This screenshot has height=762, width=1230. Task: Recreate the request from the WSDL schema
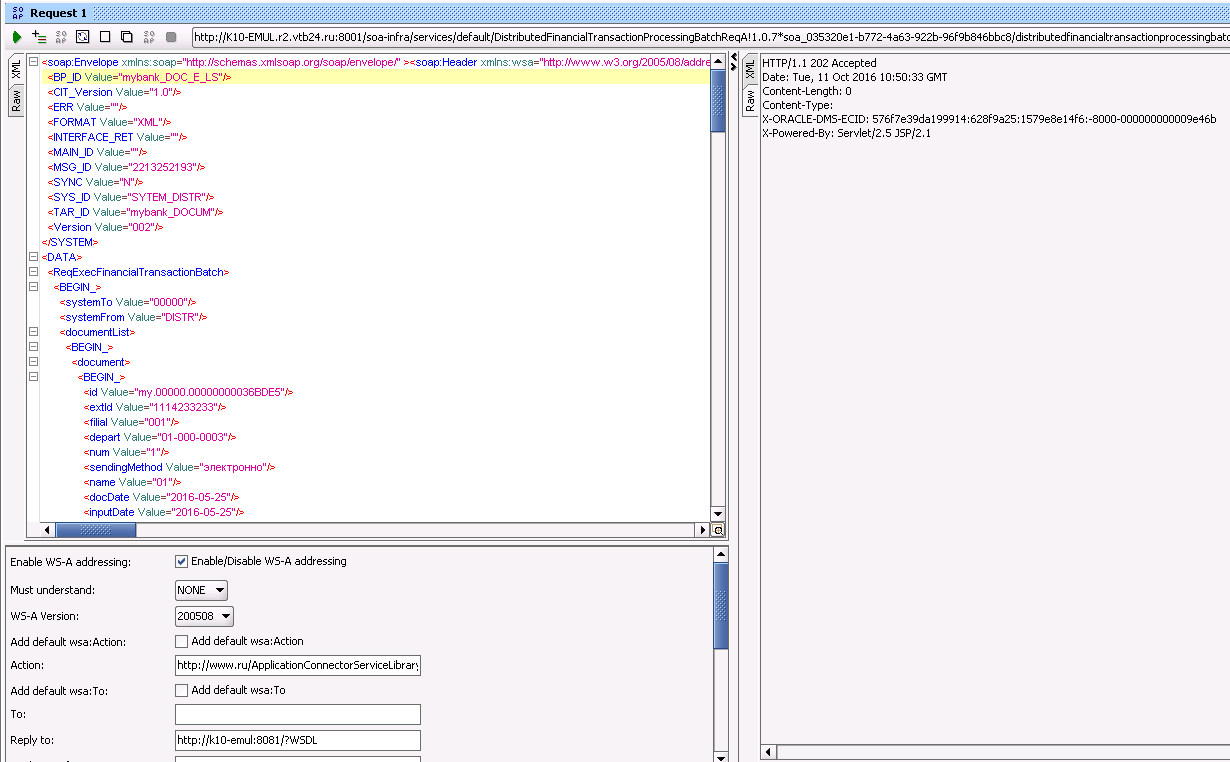[x=82, y=35]
